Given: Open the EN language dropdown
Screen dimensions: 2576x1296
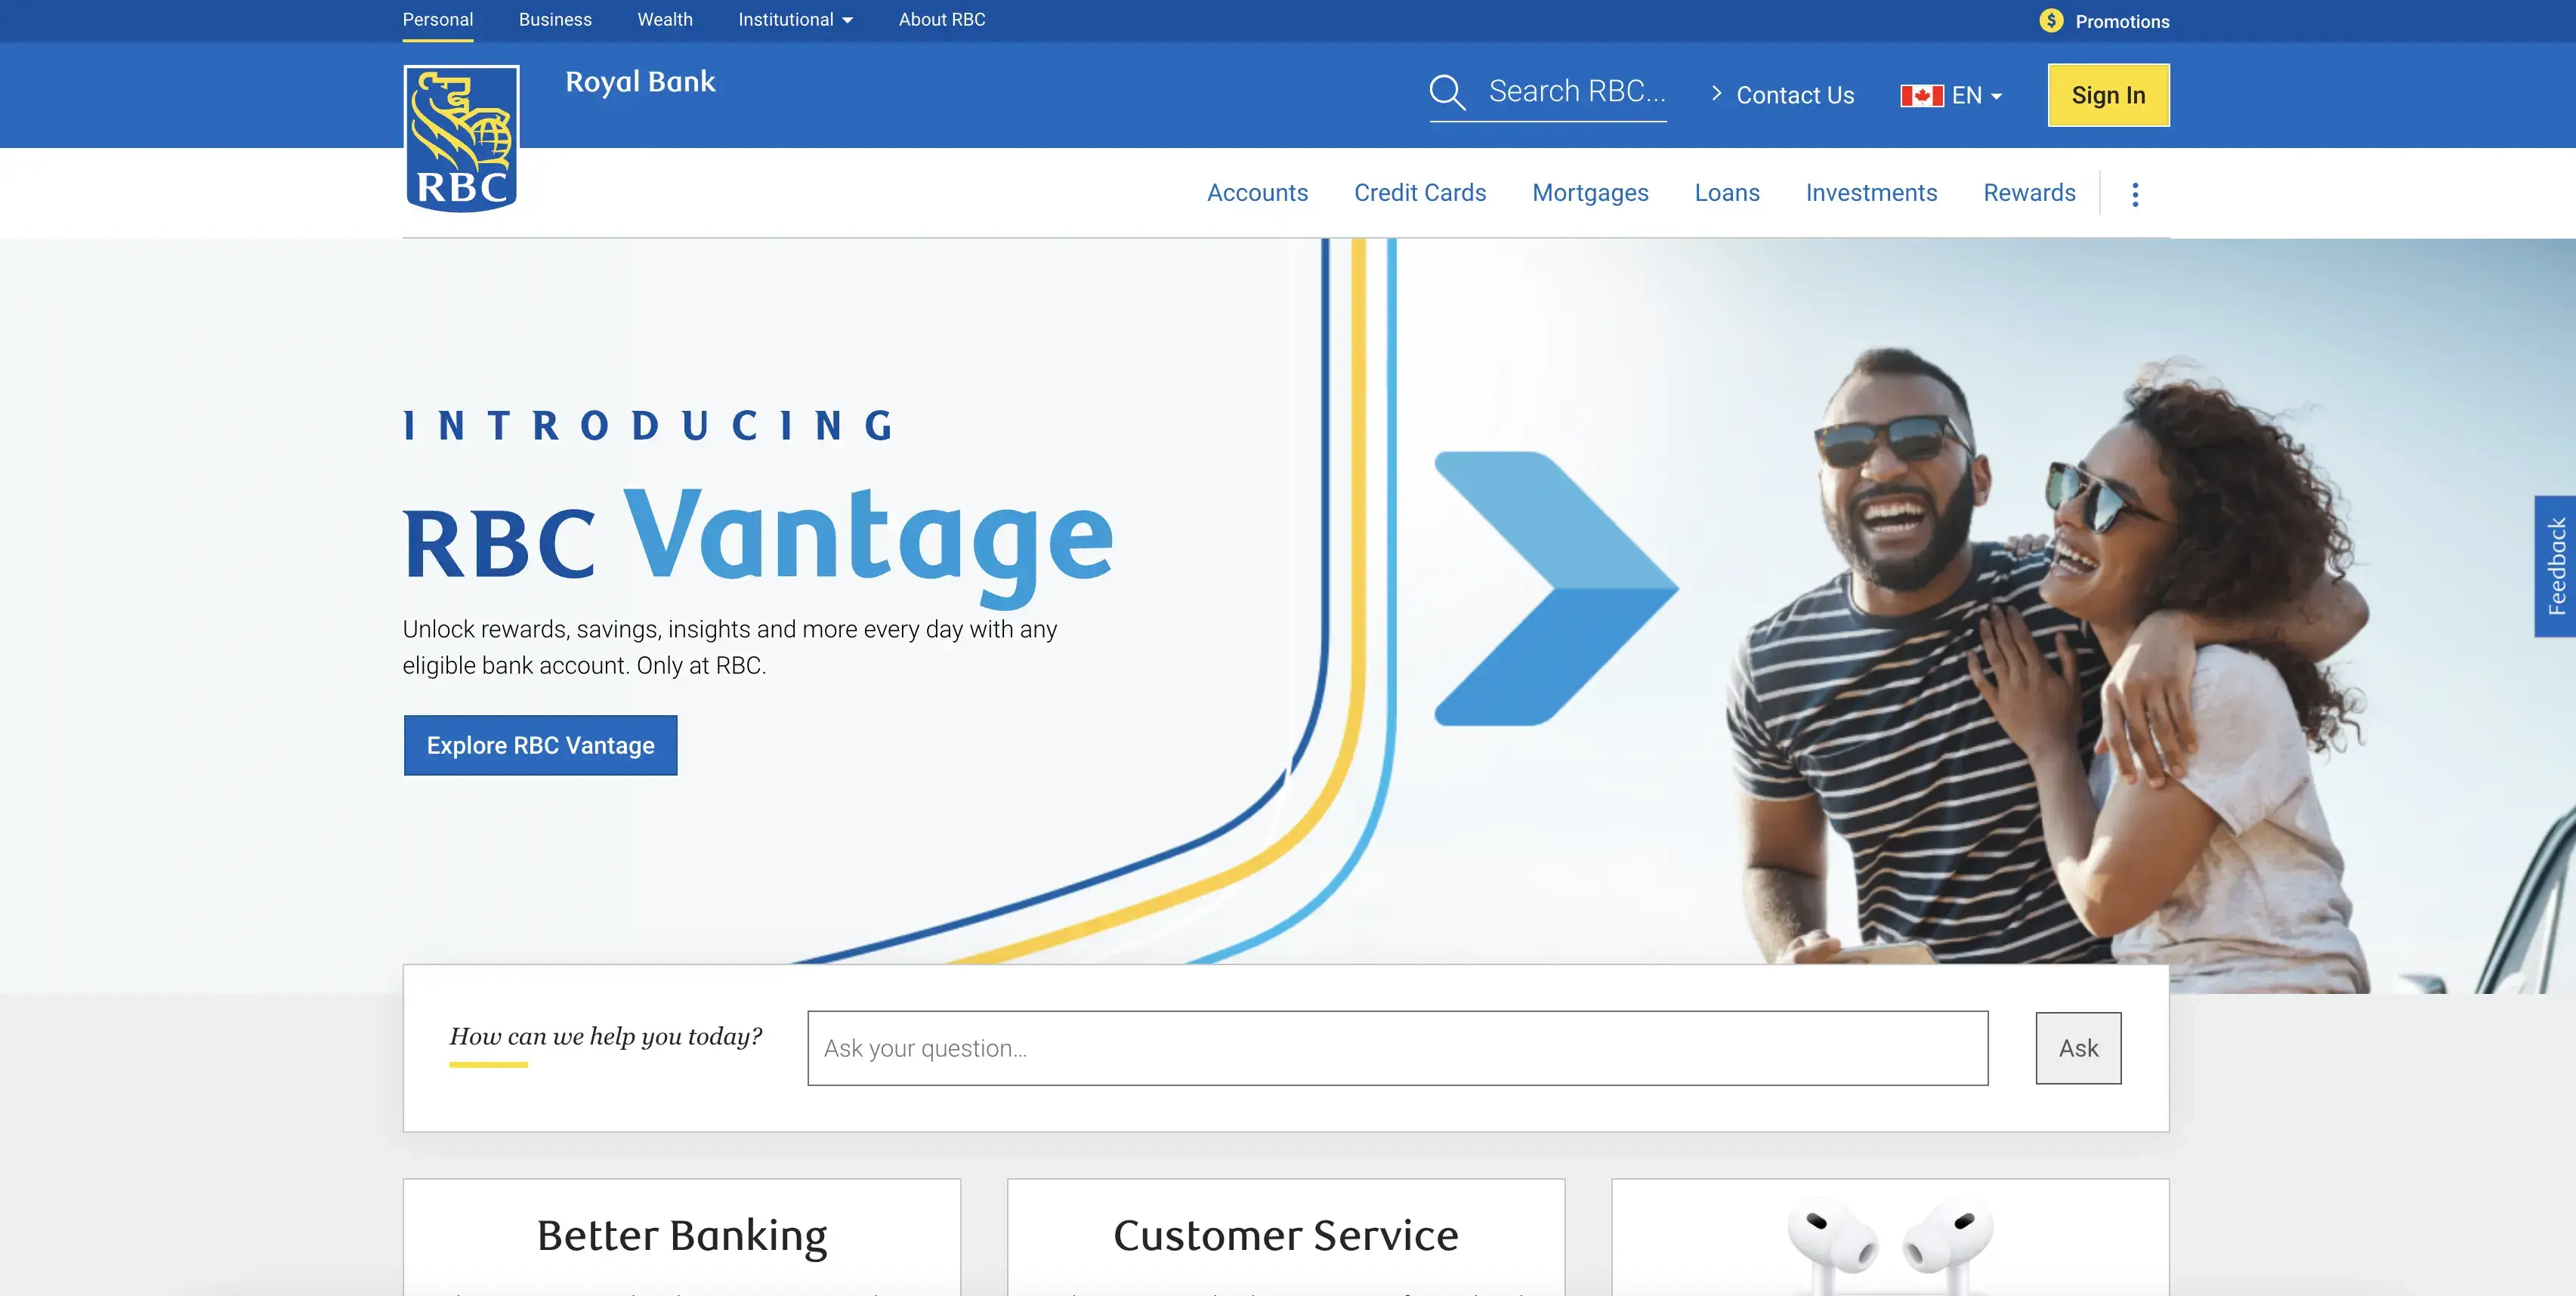Looking at the screenshot, I should 1975,95.
